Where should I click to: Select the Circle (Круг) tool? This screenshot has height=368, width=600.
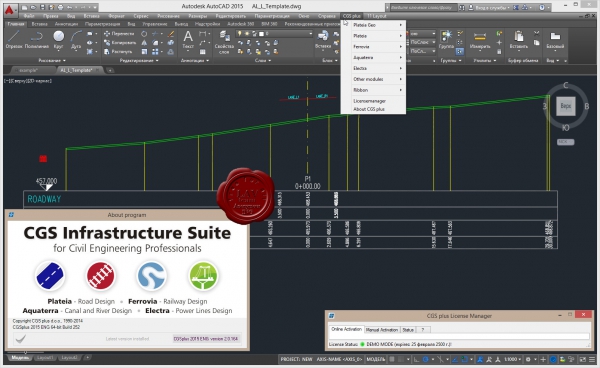[x=58, y=40]
